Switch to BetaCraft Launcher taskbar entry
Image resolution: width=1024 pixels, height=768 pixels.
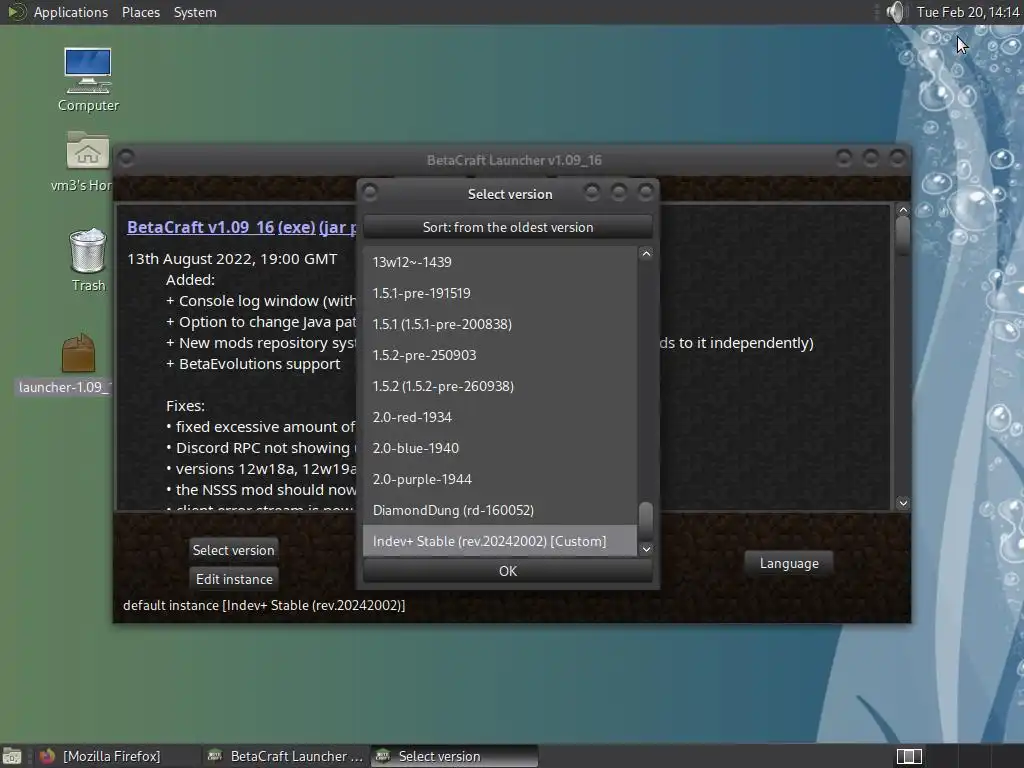coord(285,756)
